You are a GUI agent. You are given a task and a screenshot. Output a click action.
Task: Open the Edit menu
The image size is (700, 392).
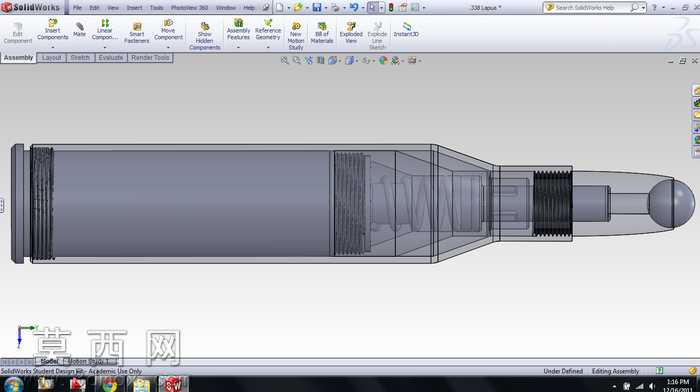pos(94,8)
